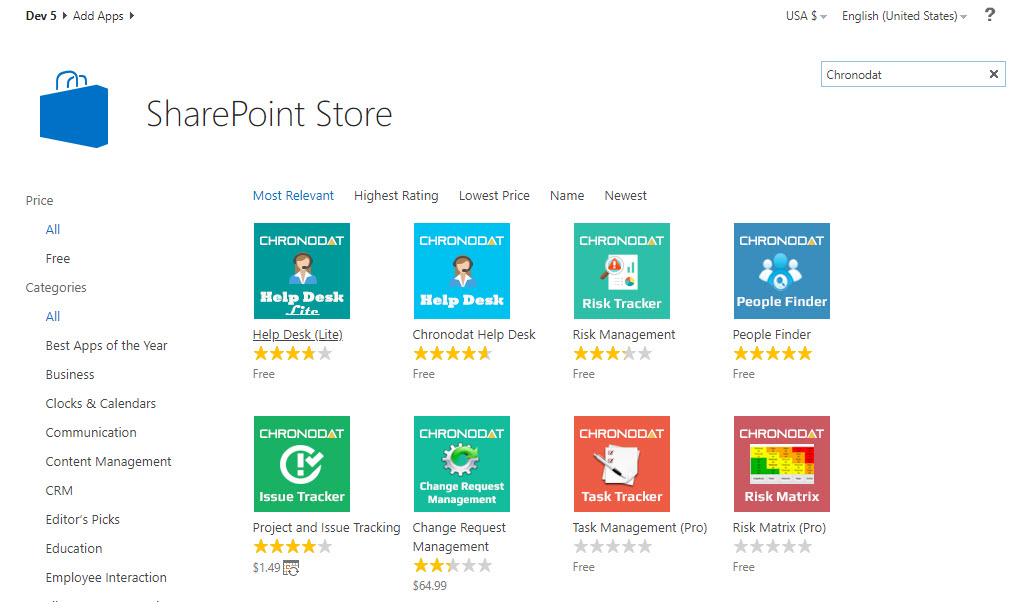Open the Risk Matrix app tile
The height and width of the screenshot is (602, 1016).
[x=781, y=464]
